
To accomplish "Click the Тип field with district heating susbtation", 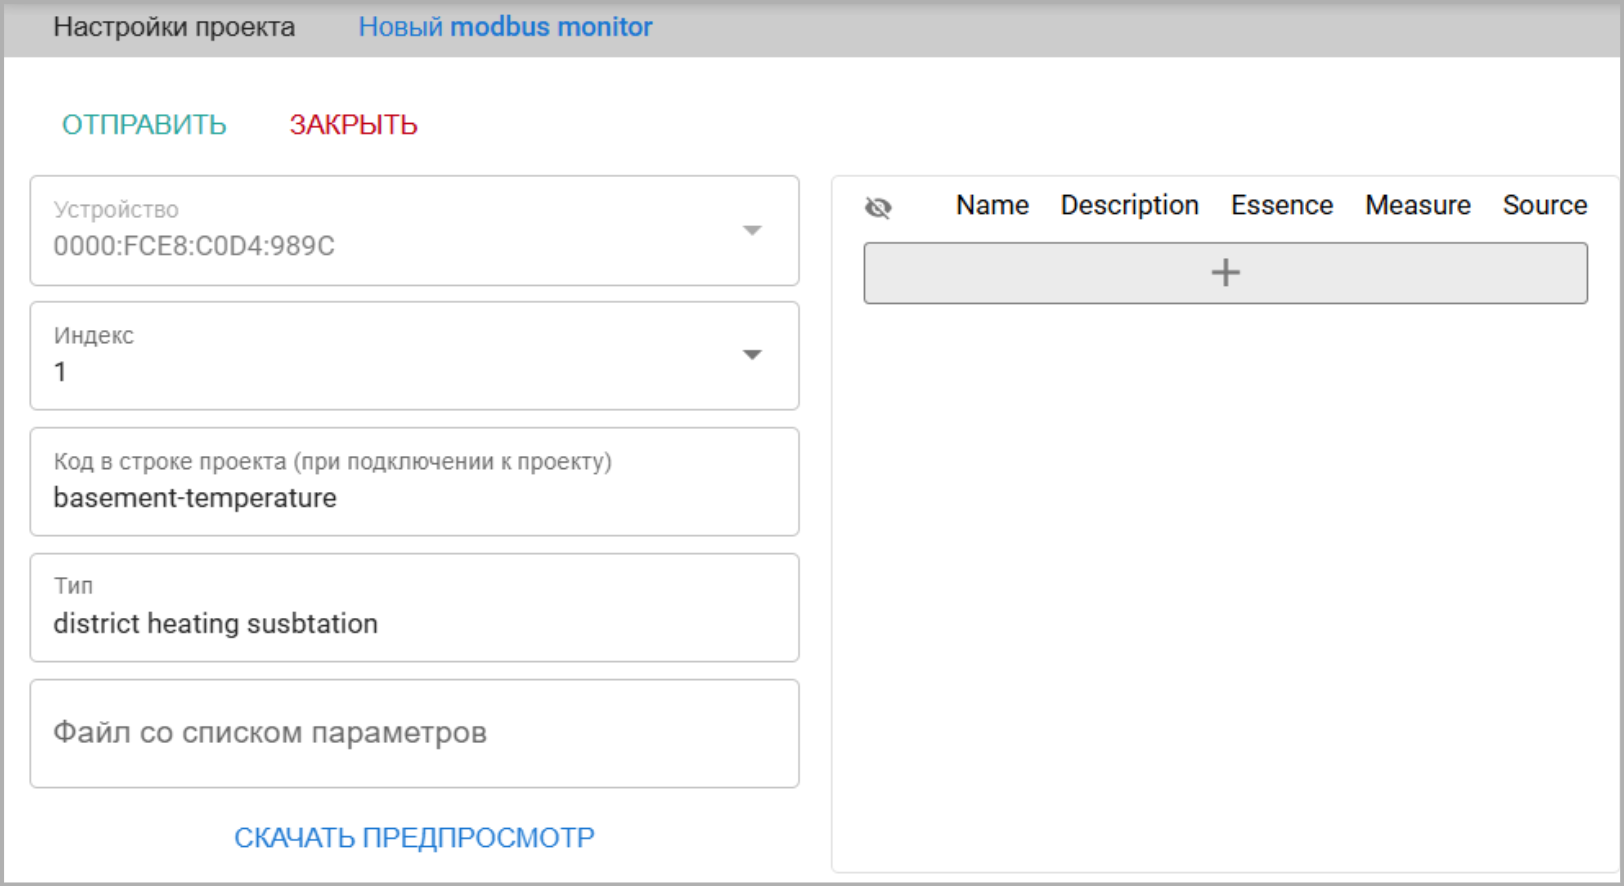I will pos(414,622).
